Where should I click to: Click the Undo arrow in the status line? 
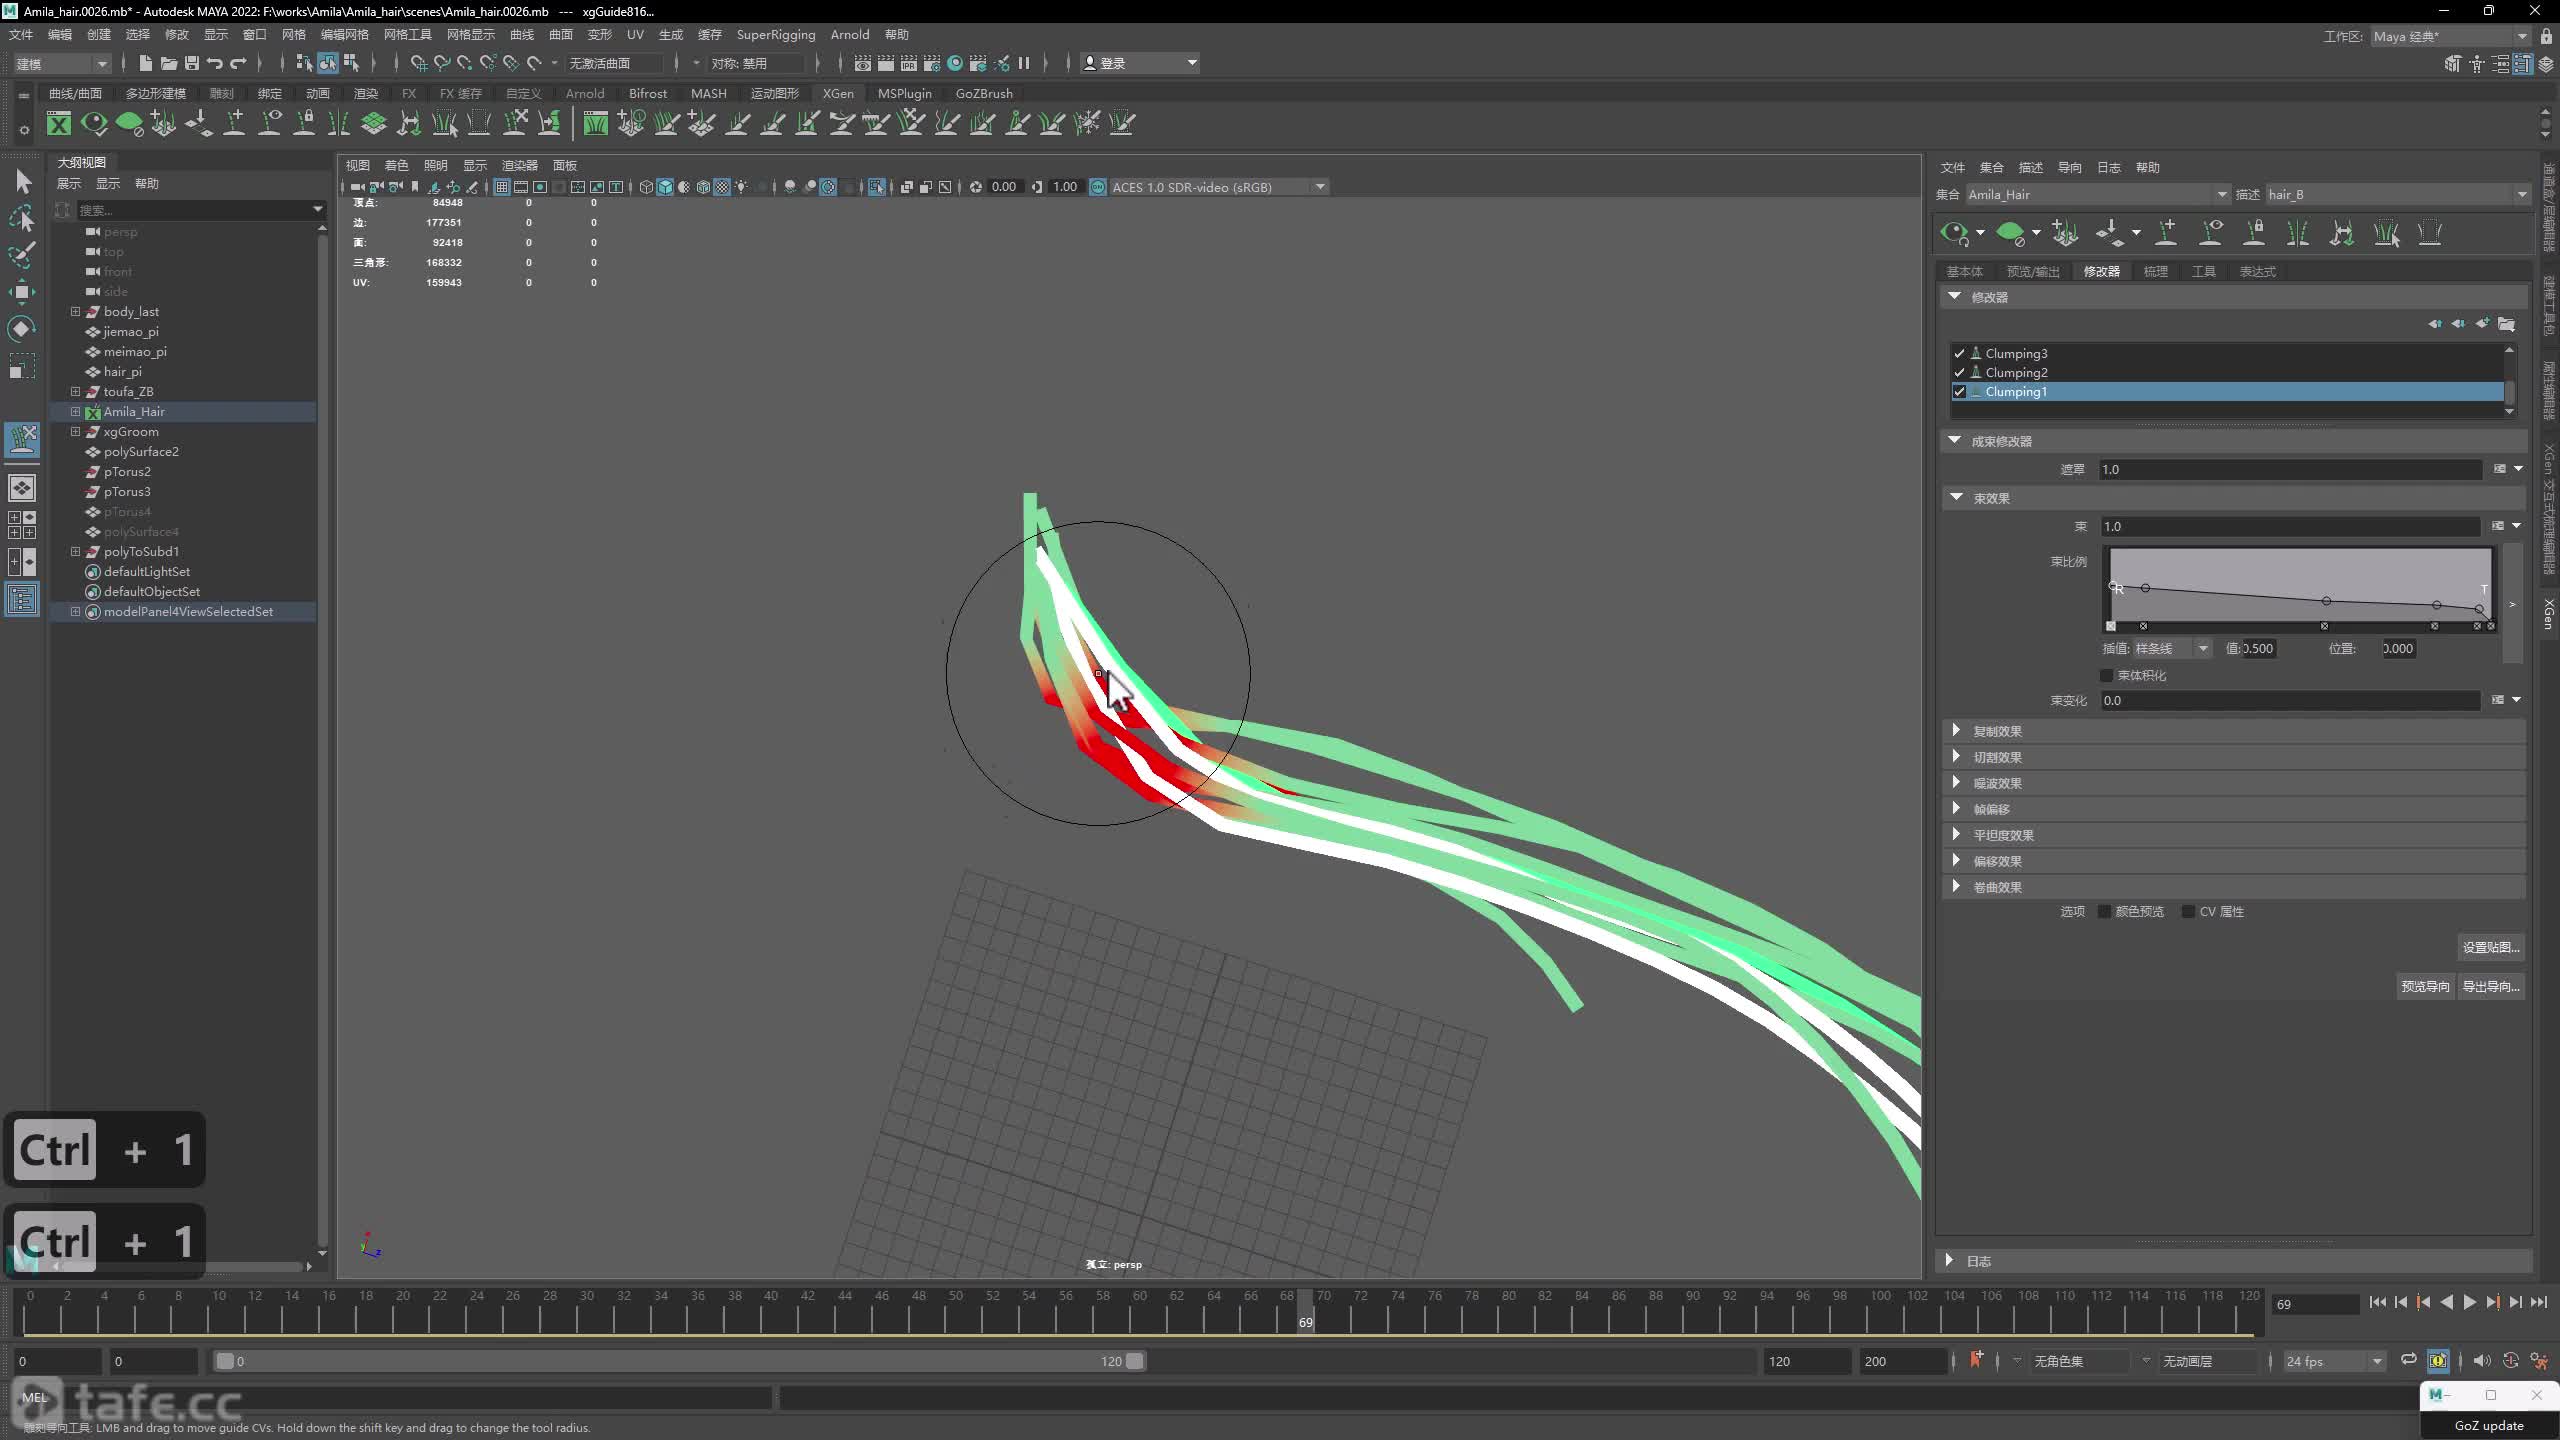coord(214,63)
